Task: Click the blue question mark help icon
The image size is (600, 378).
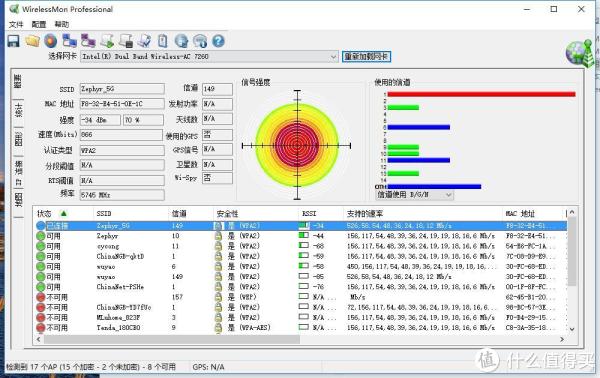Action: [218, 41]
